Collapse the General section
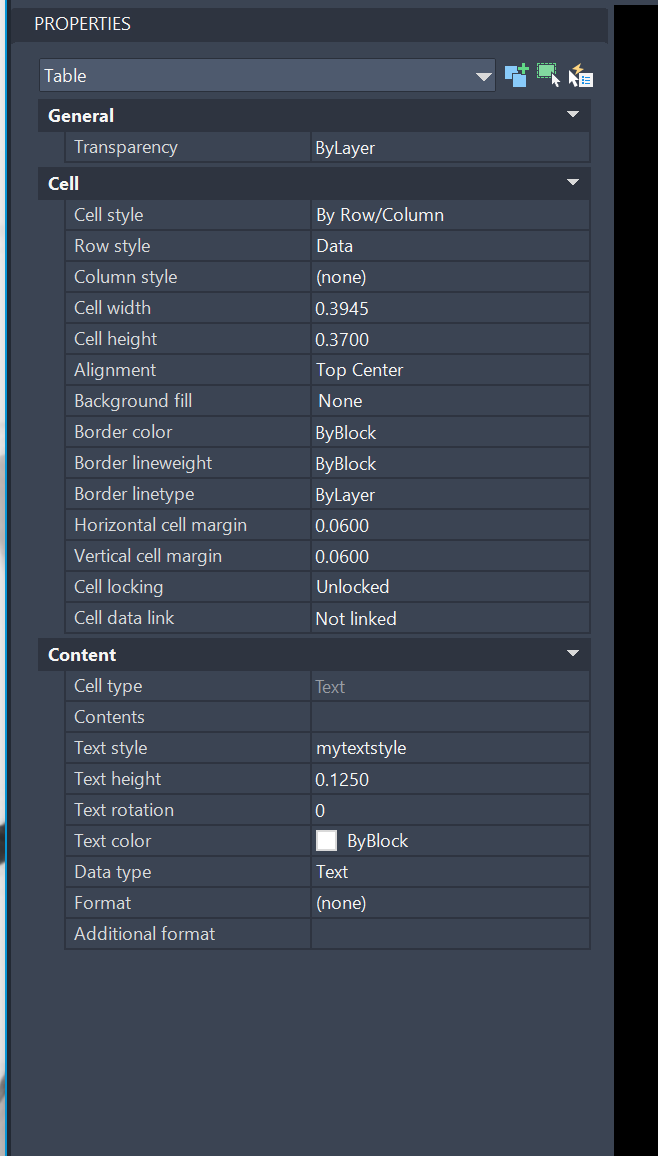 [x=573, y=115]
